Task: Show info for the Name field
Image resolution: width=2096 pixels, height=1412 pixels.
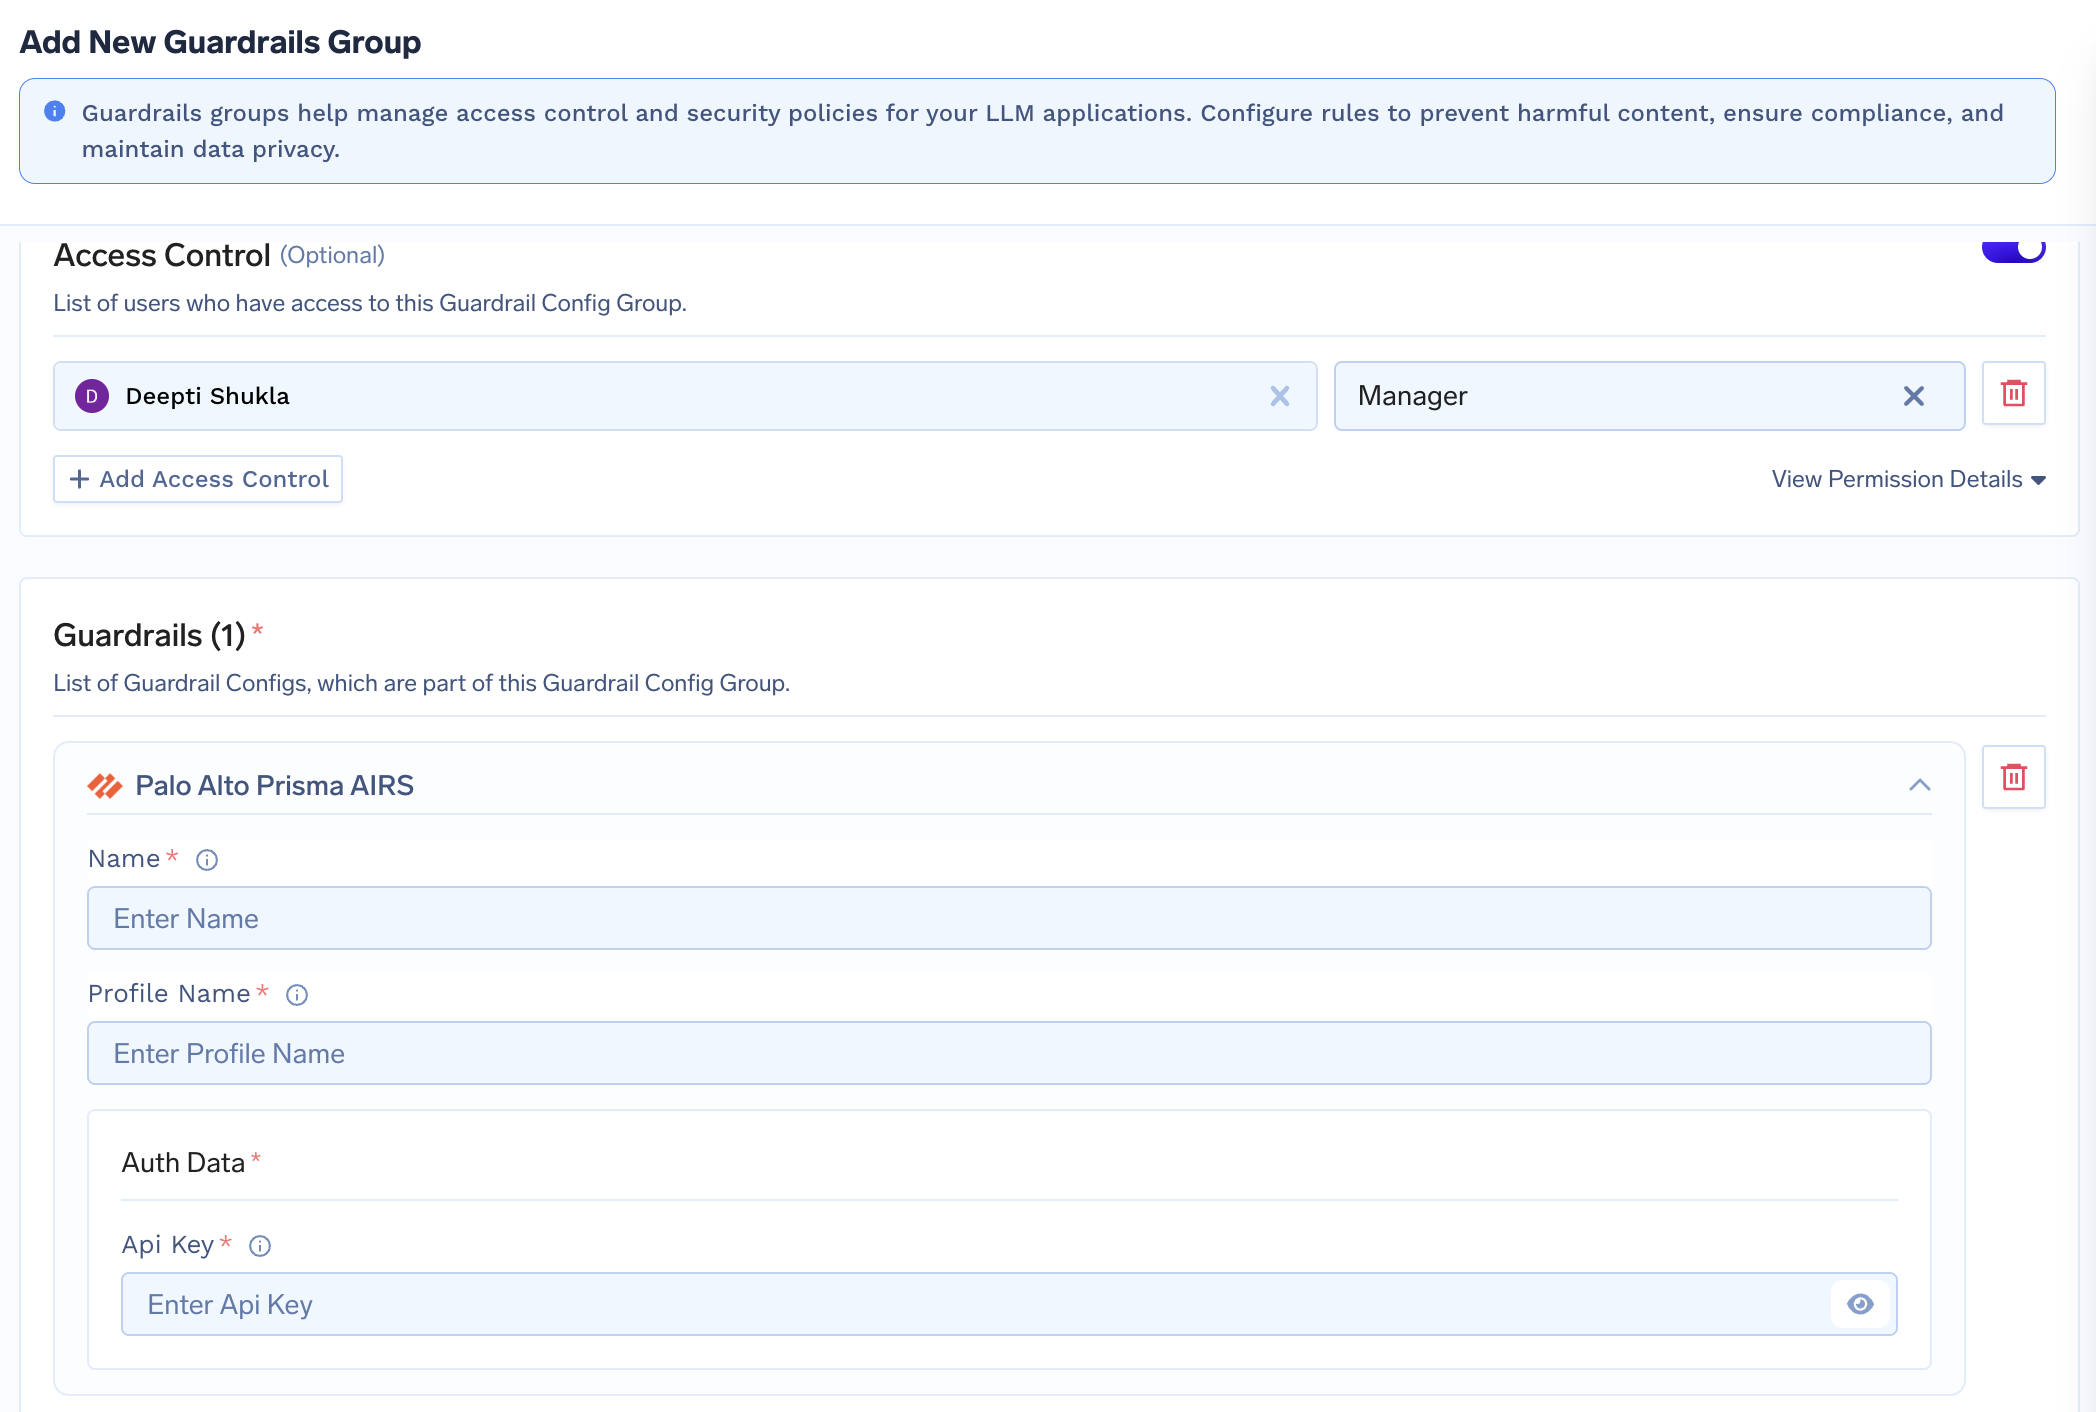Action: pos(207,860)
